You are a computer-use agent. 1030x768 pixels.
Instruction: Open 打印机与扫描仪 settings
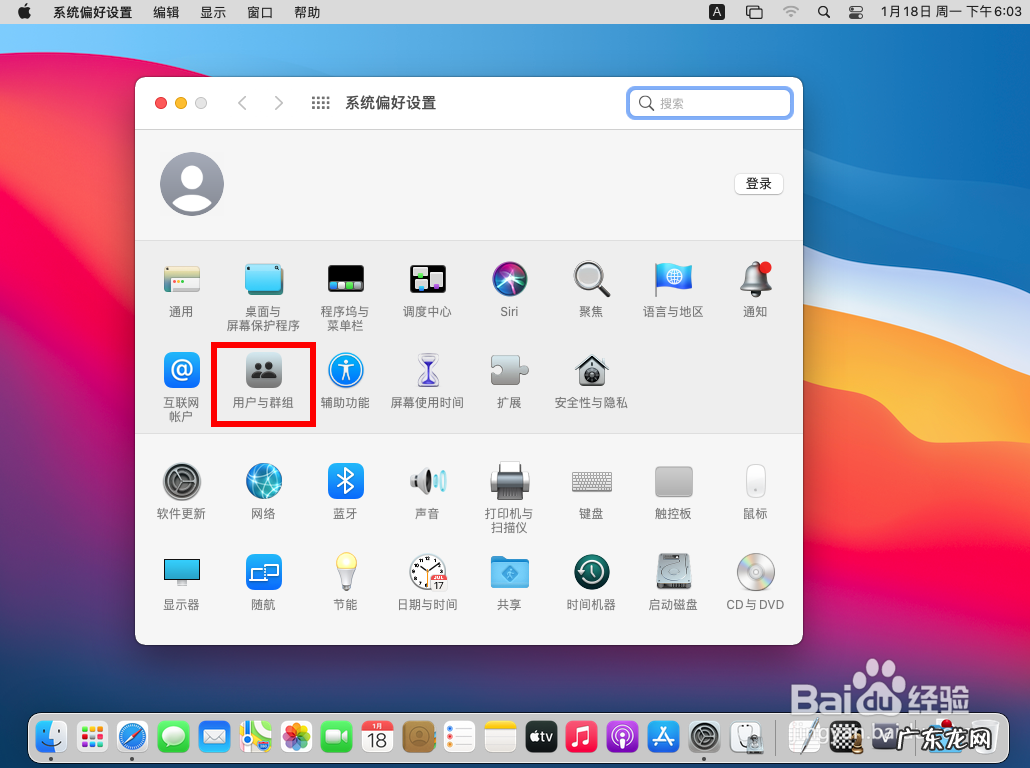click(509, 481)
